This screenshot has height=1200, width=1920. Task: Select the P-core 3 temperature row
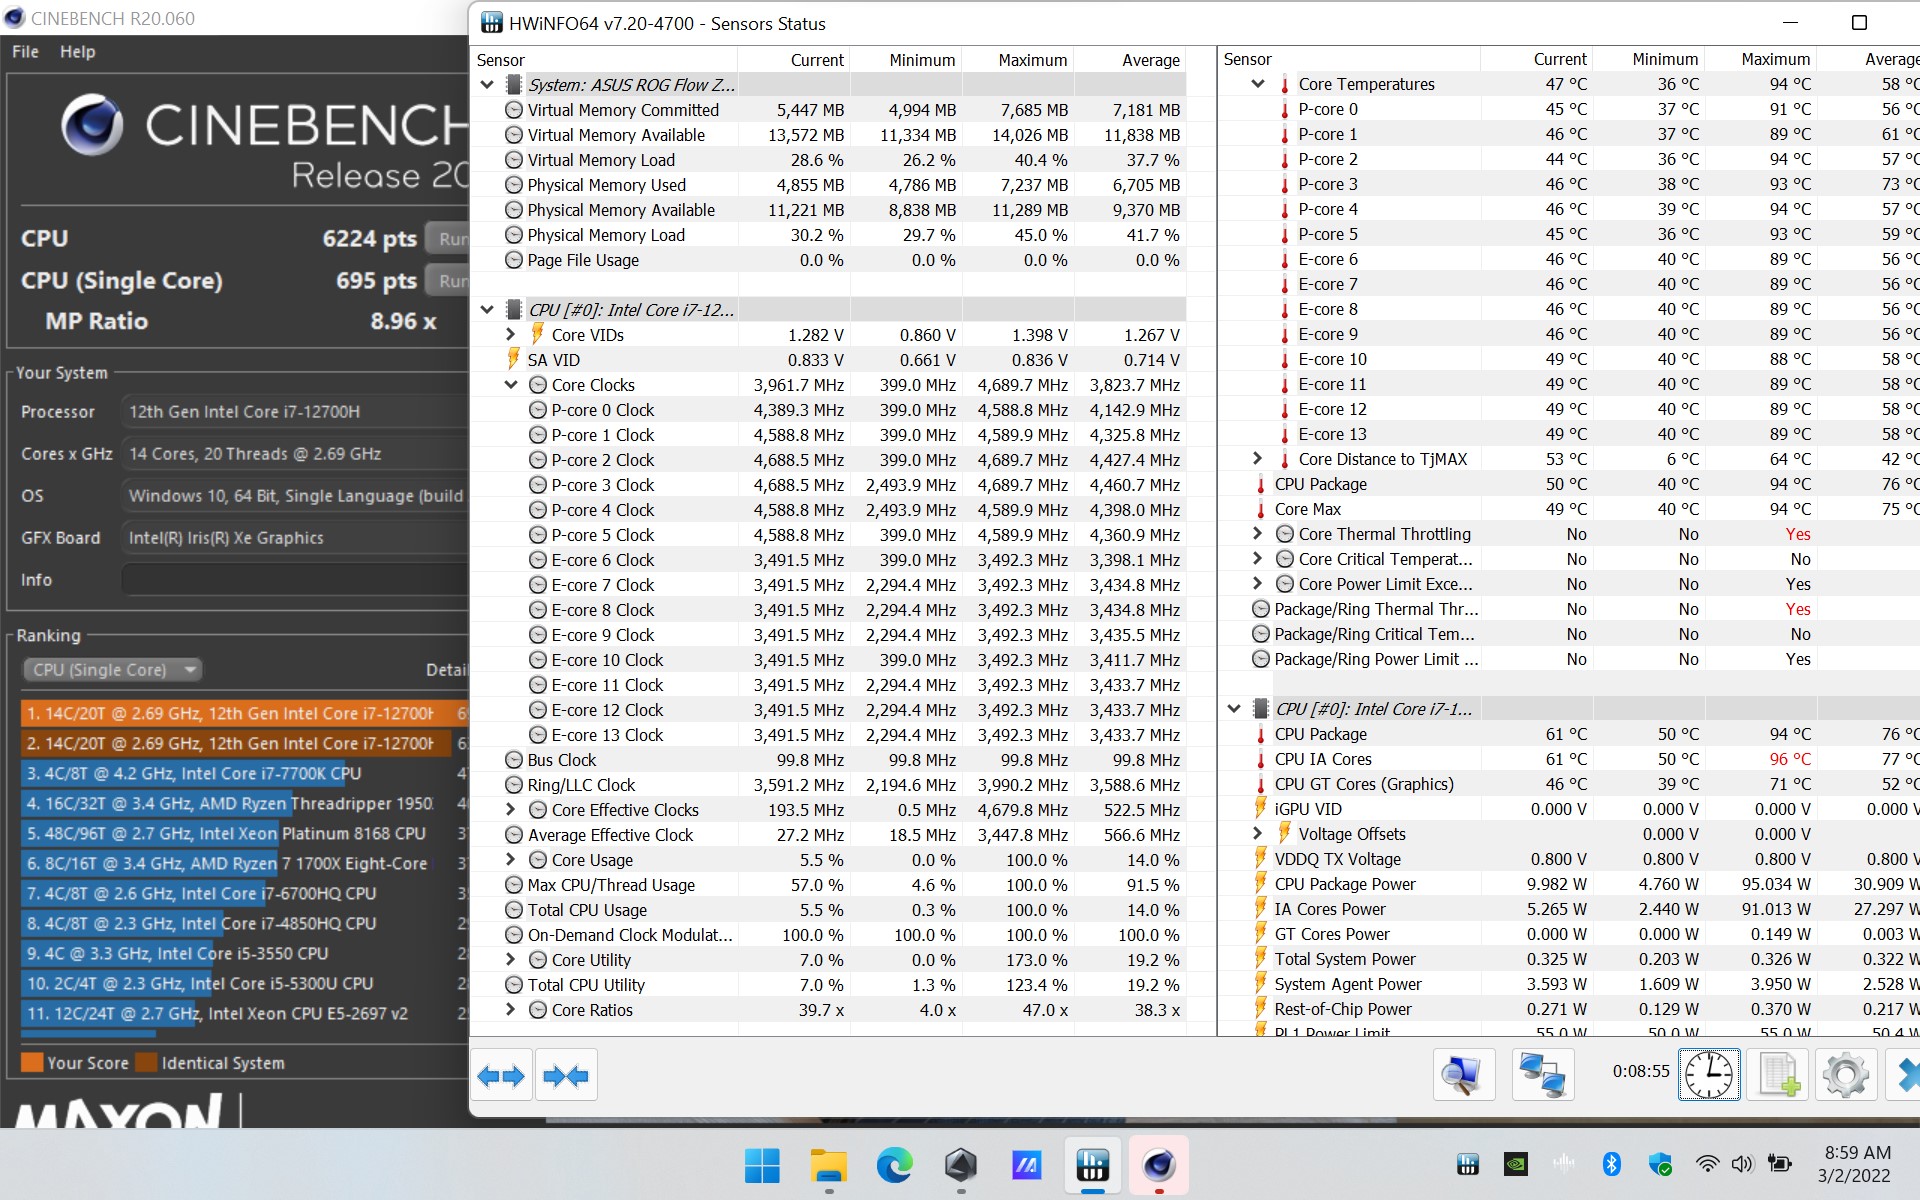(x=1568, y=184)
